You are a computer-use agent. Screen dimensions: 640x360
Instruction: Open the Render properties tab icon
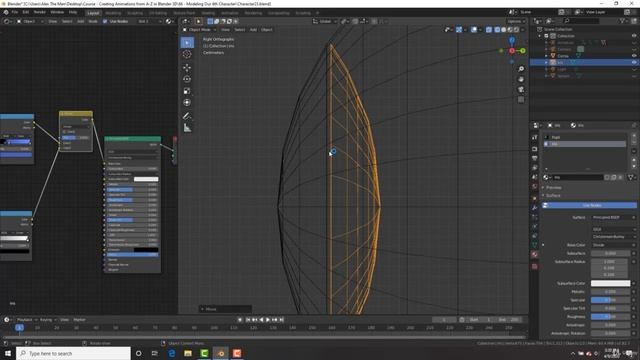pyautogui.click(x=535, y=149)
